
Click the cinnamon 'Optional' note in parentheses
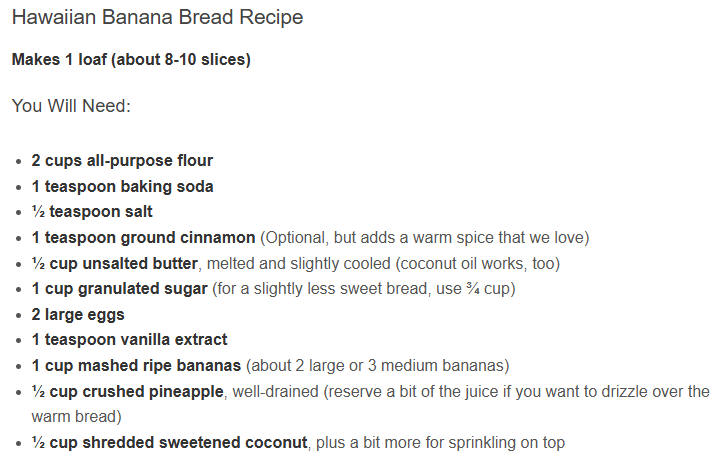425,238
